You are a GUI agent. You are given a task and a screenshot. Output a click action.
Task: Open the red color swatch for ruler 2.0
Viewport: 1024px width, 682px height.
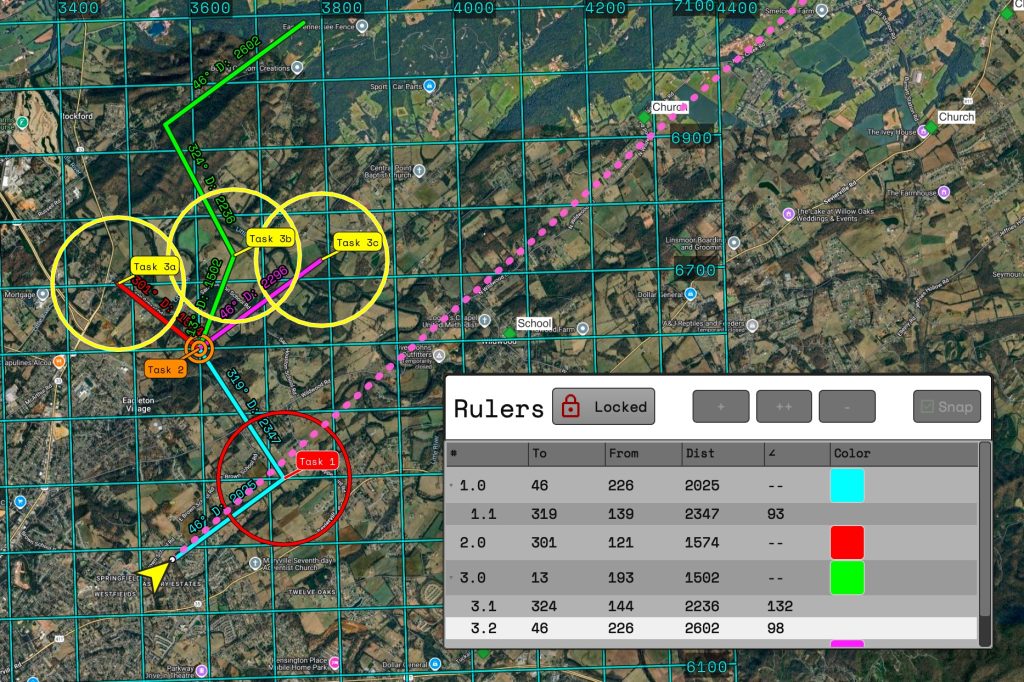[847, 542]
